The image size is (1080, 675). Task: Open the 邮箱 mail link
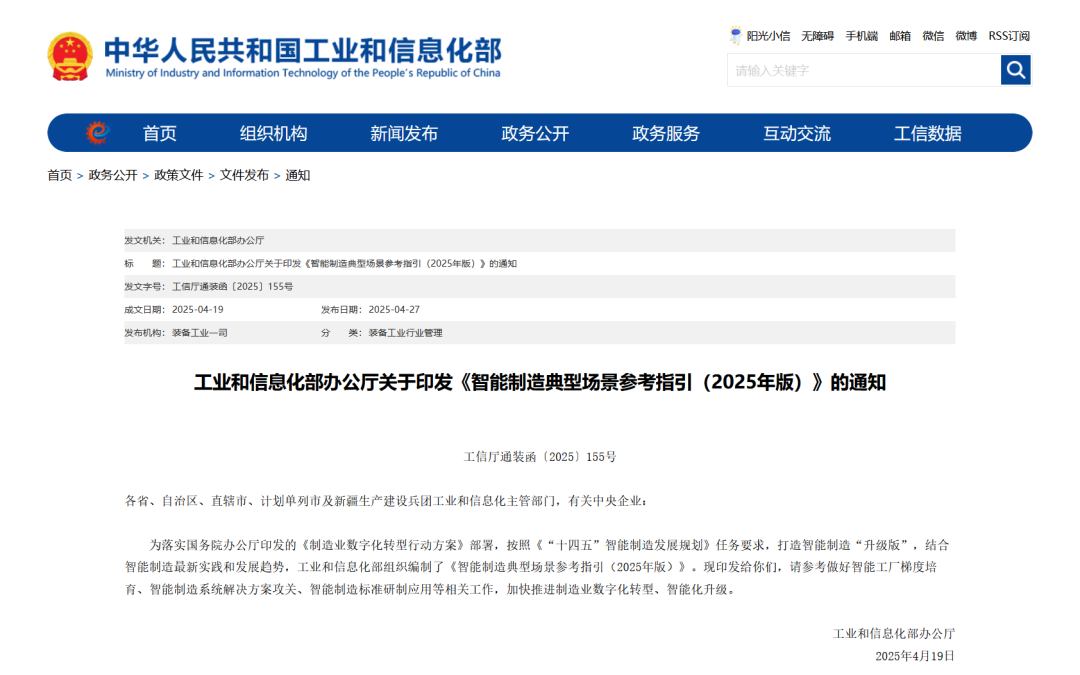tap(899, 35)
